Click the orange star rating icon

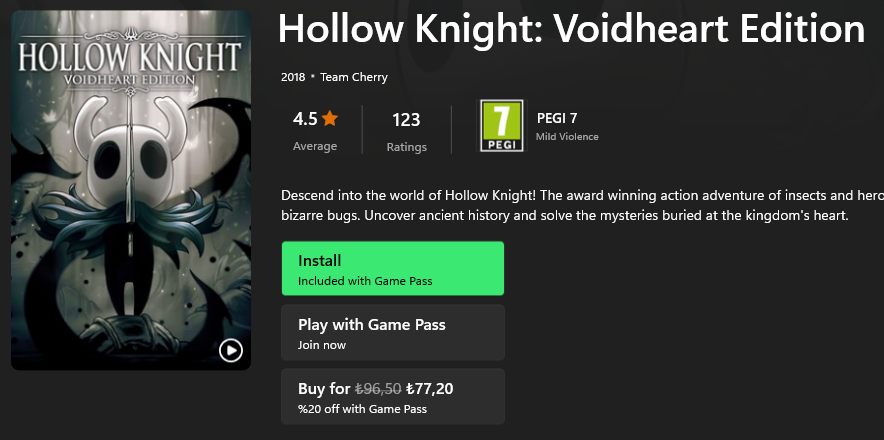tap(330, 119)
